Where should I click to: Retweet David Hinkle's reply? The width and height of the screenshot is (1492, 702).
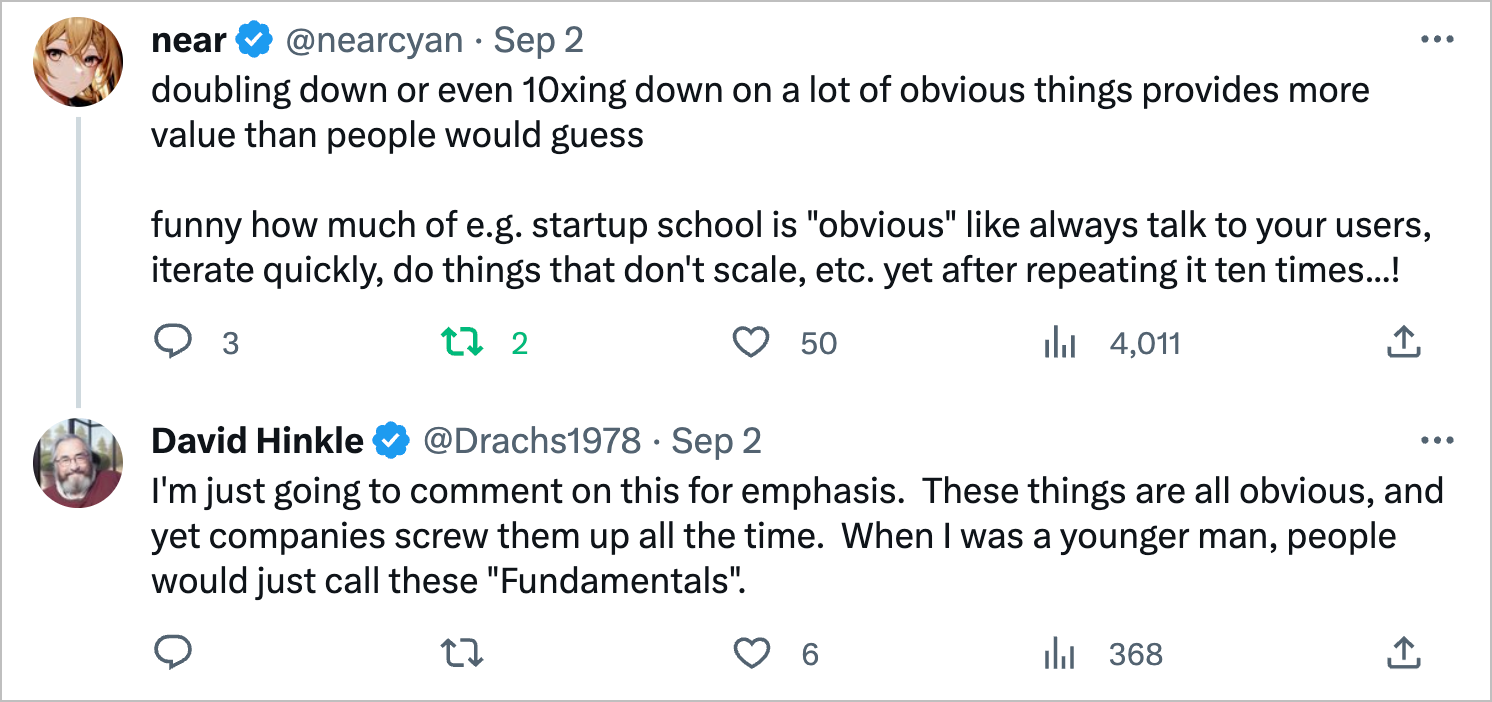[x=463, y=654]
